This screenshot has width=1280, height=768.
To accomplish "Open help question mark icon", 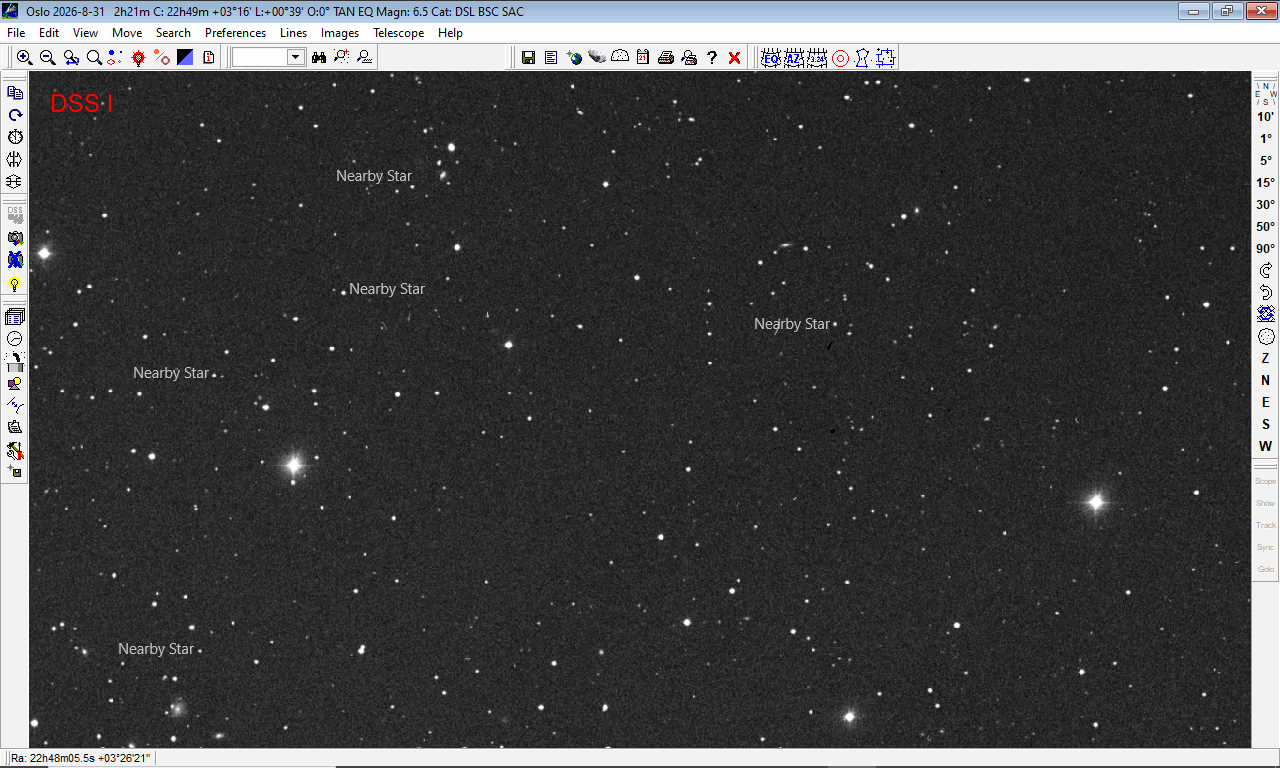I will 712,58.
